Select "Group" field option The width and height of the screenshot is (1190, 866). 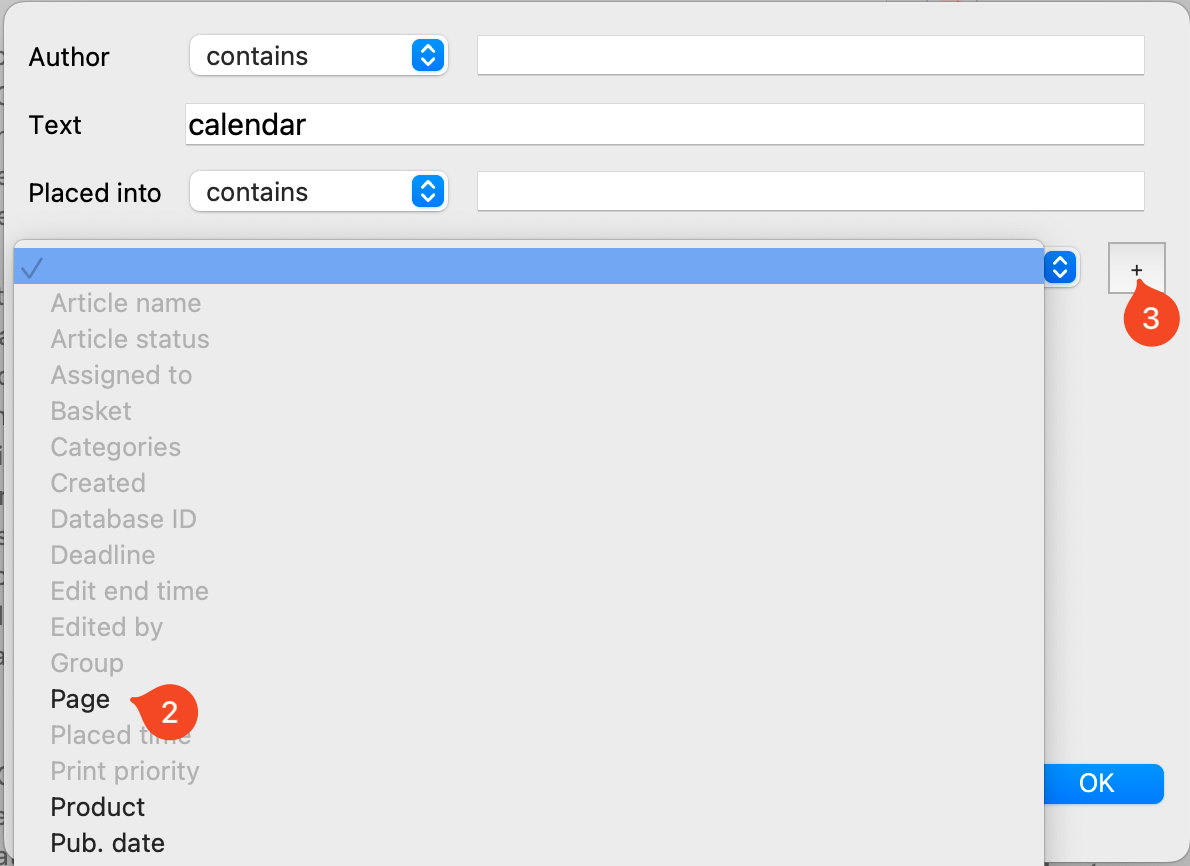pos(87,663)
